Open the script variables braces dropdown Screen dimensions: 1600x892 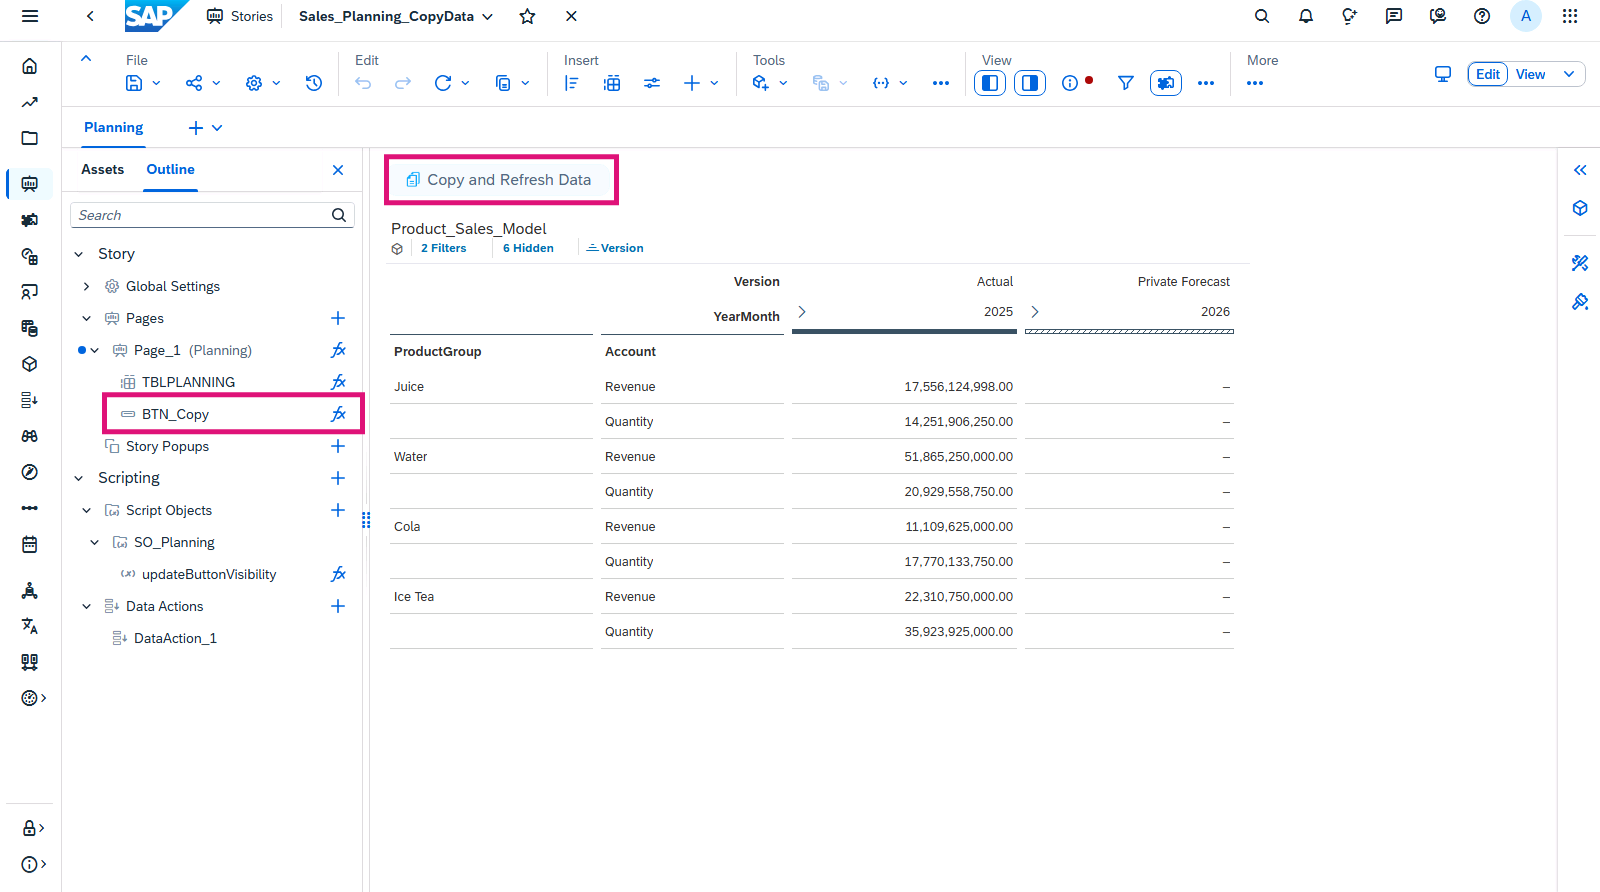click(x=889, y=83)
